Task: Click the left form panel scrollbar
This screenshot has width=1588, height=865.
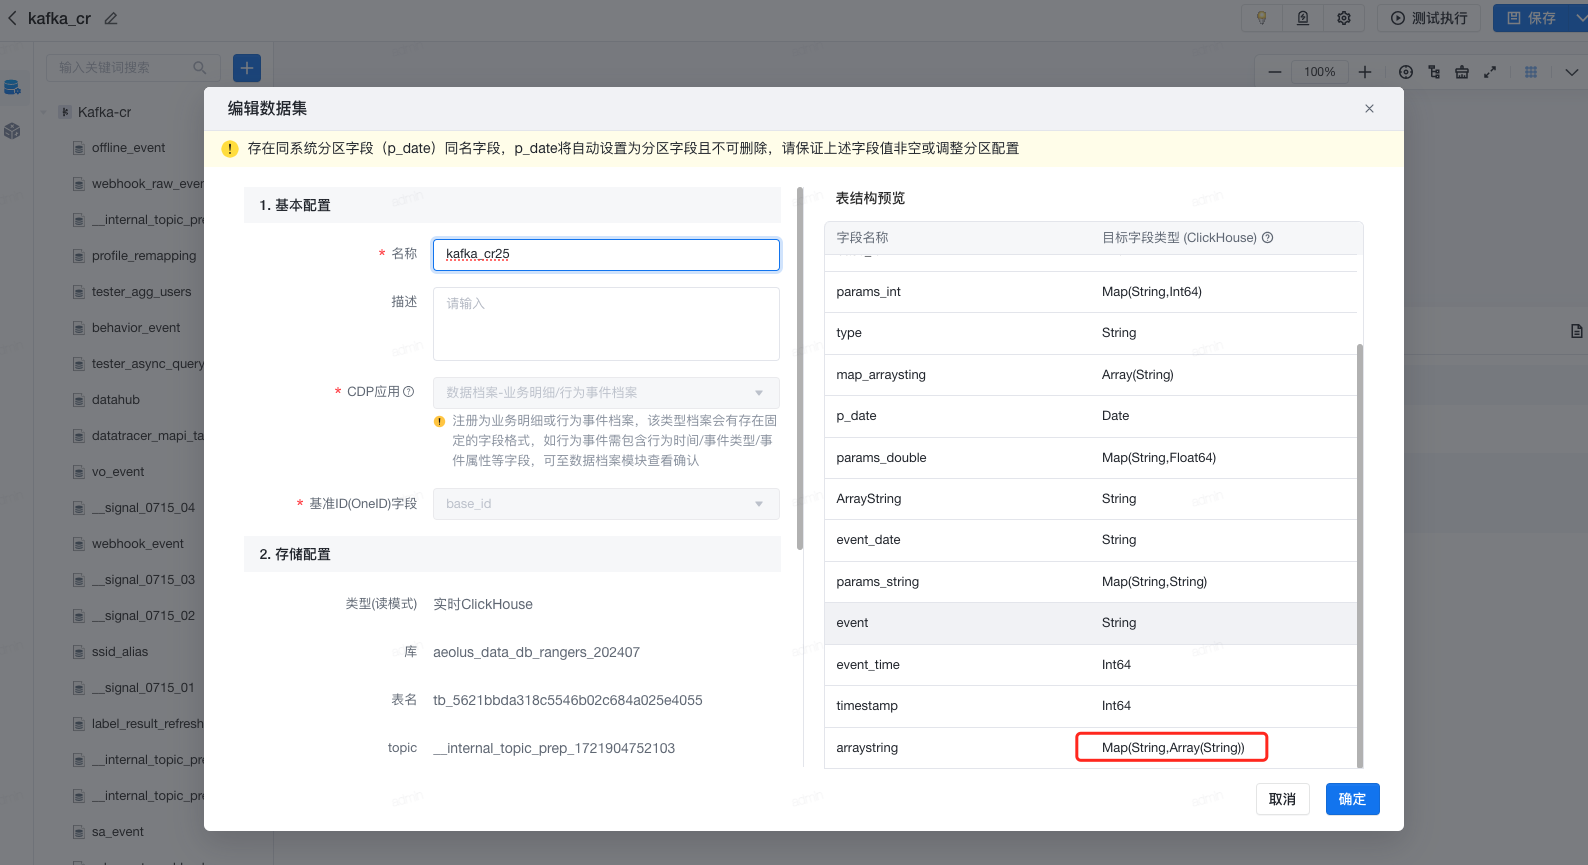Action: (800, 368)
